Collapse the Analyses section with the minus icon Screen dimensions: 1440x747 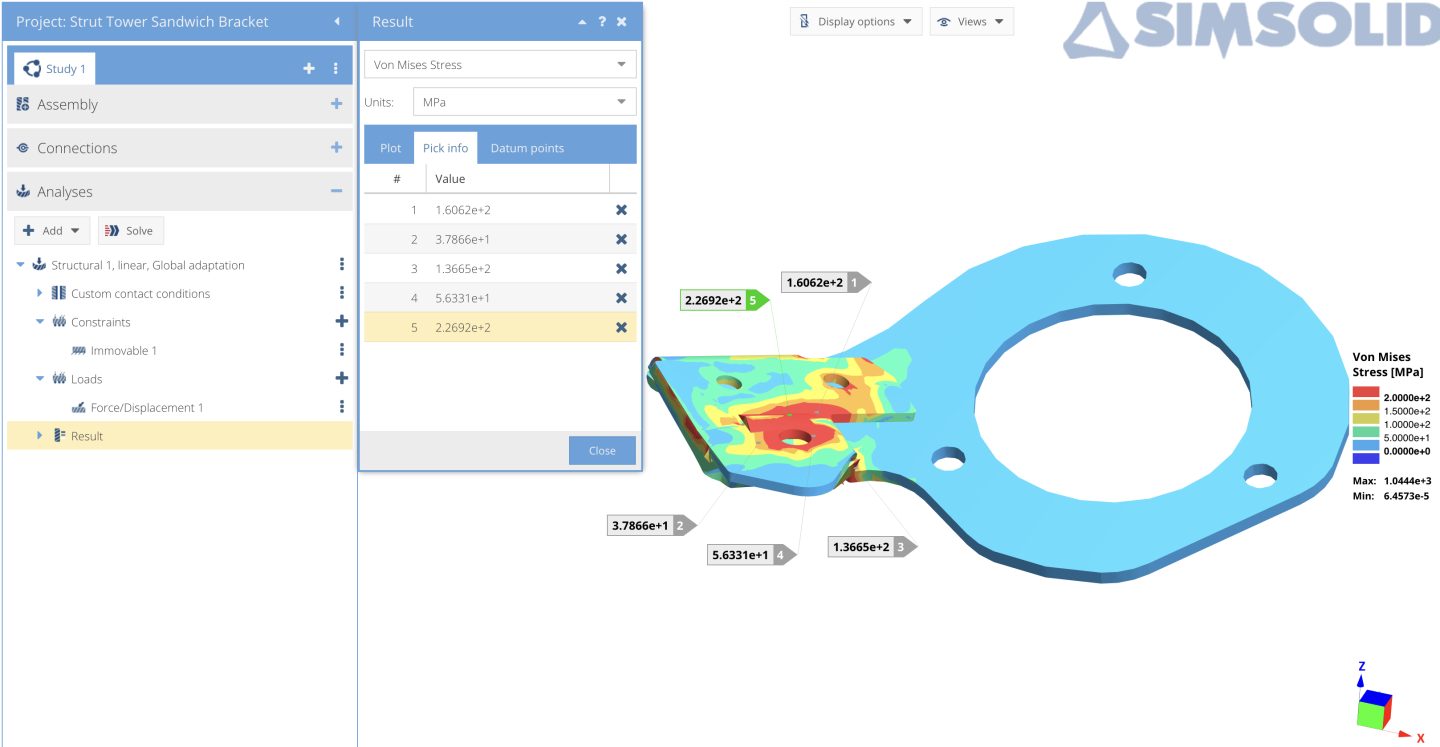[337, 191]
